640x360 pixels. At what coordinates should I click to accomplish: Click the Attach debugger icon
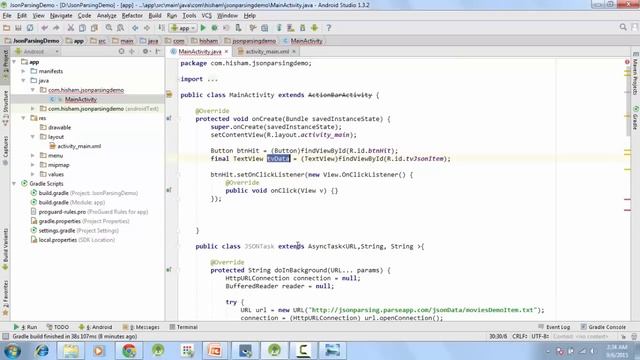[x=238, y=28]
